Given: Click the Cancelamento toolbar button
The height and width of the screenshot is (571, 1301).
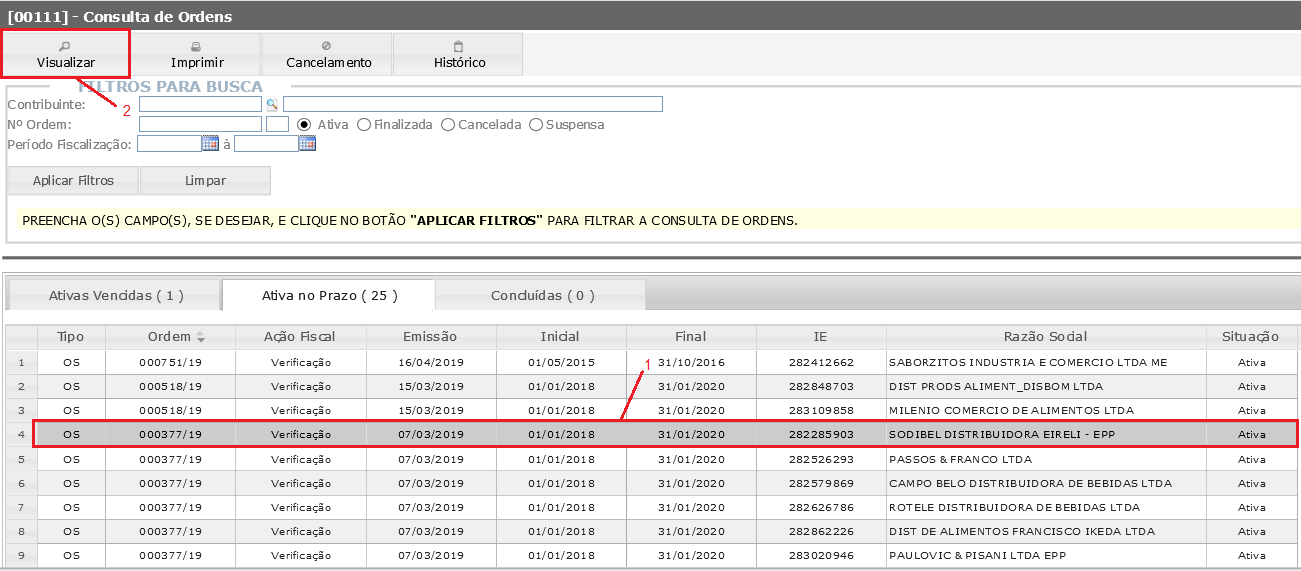Looking at the screenshot, I should (x=328, y=54).
